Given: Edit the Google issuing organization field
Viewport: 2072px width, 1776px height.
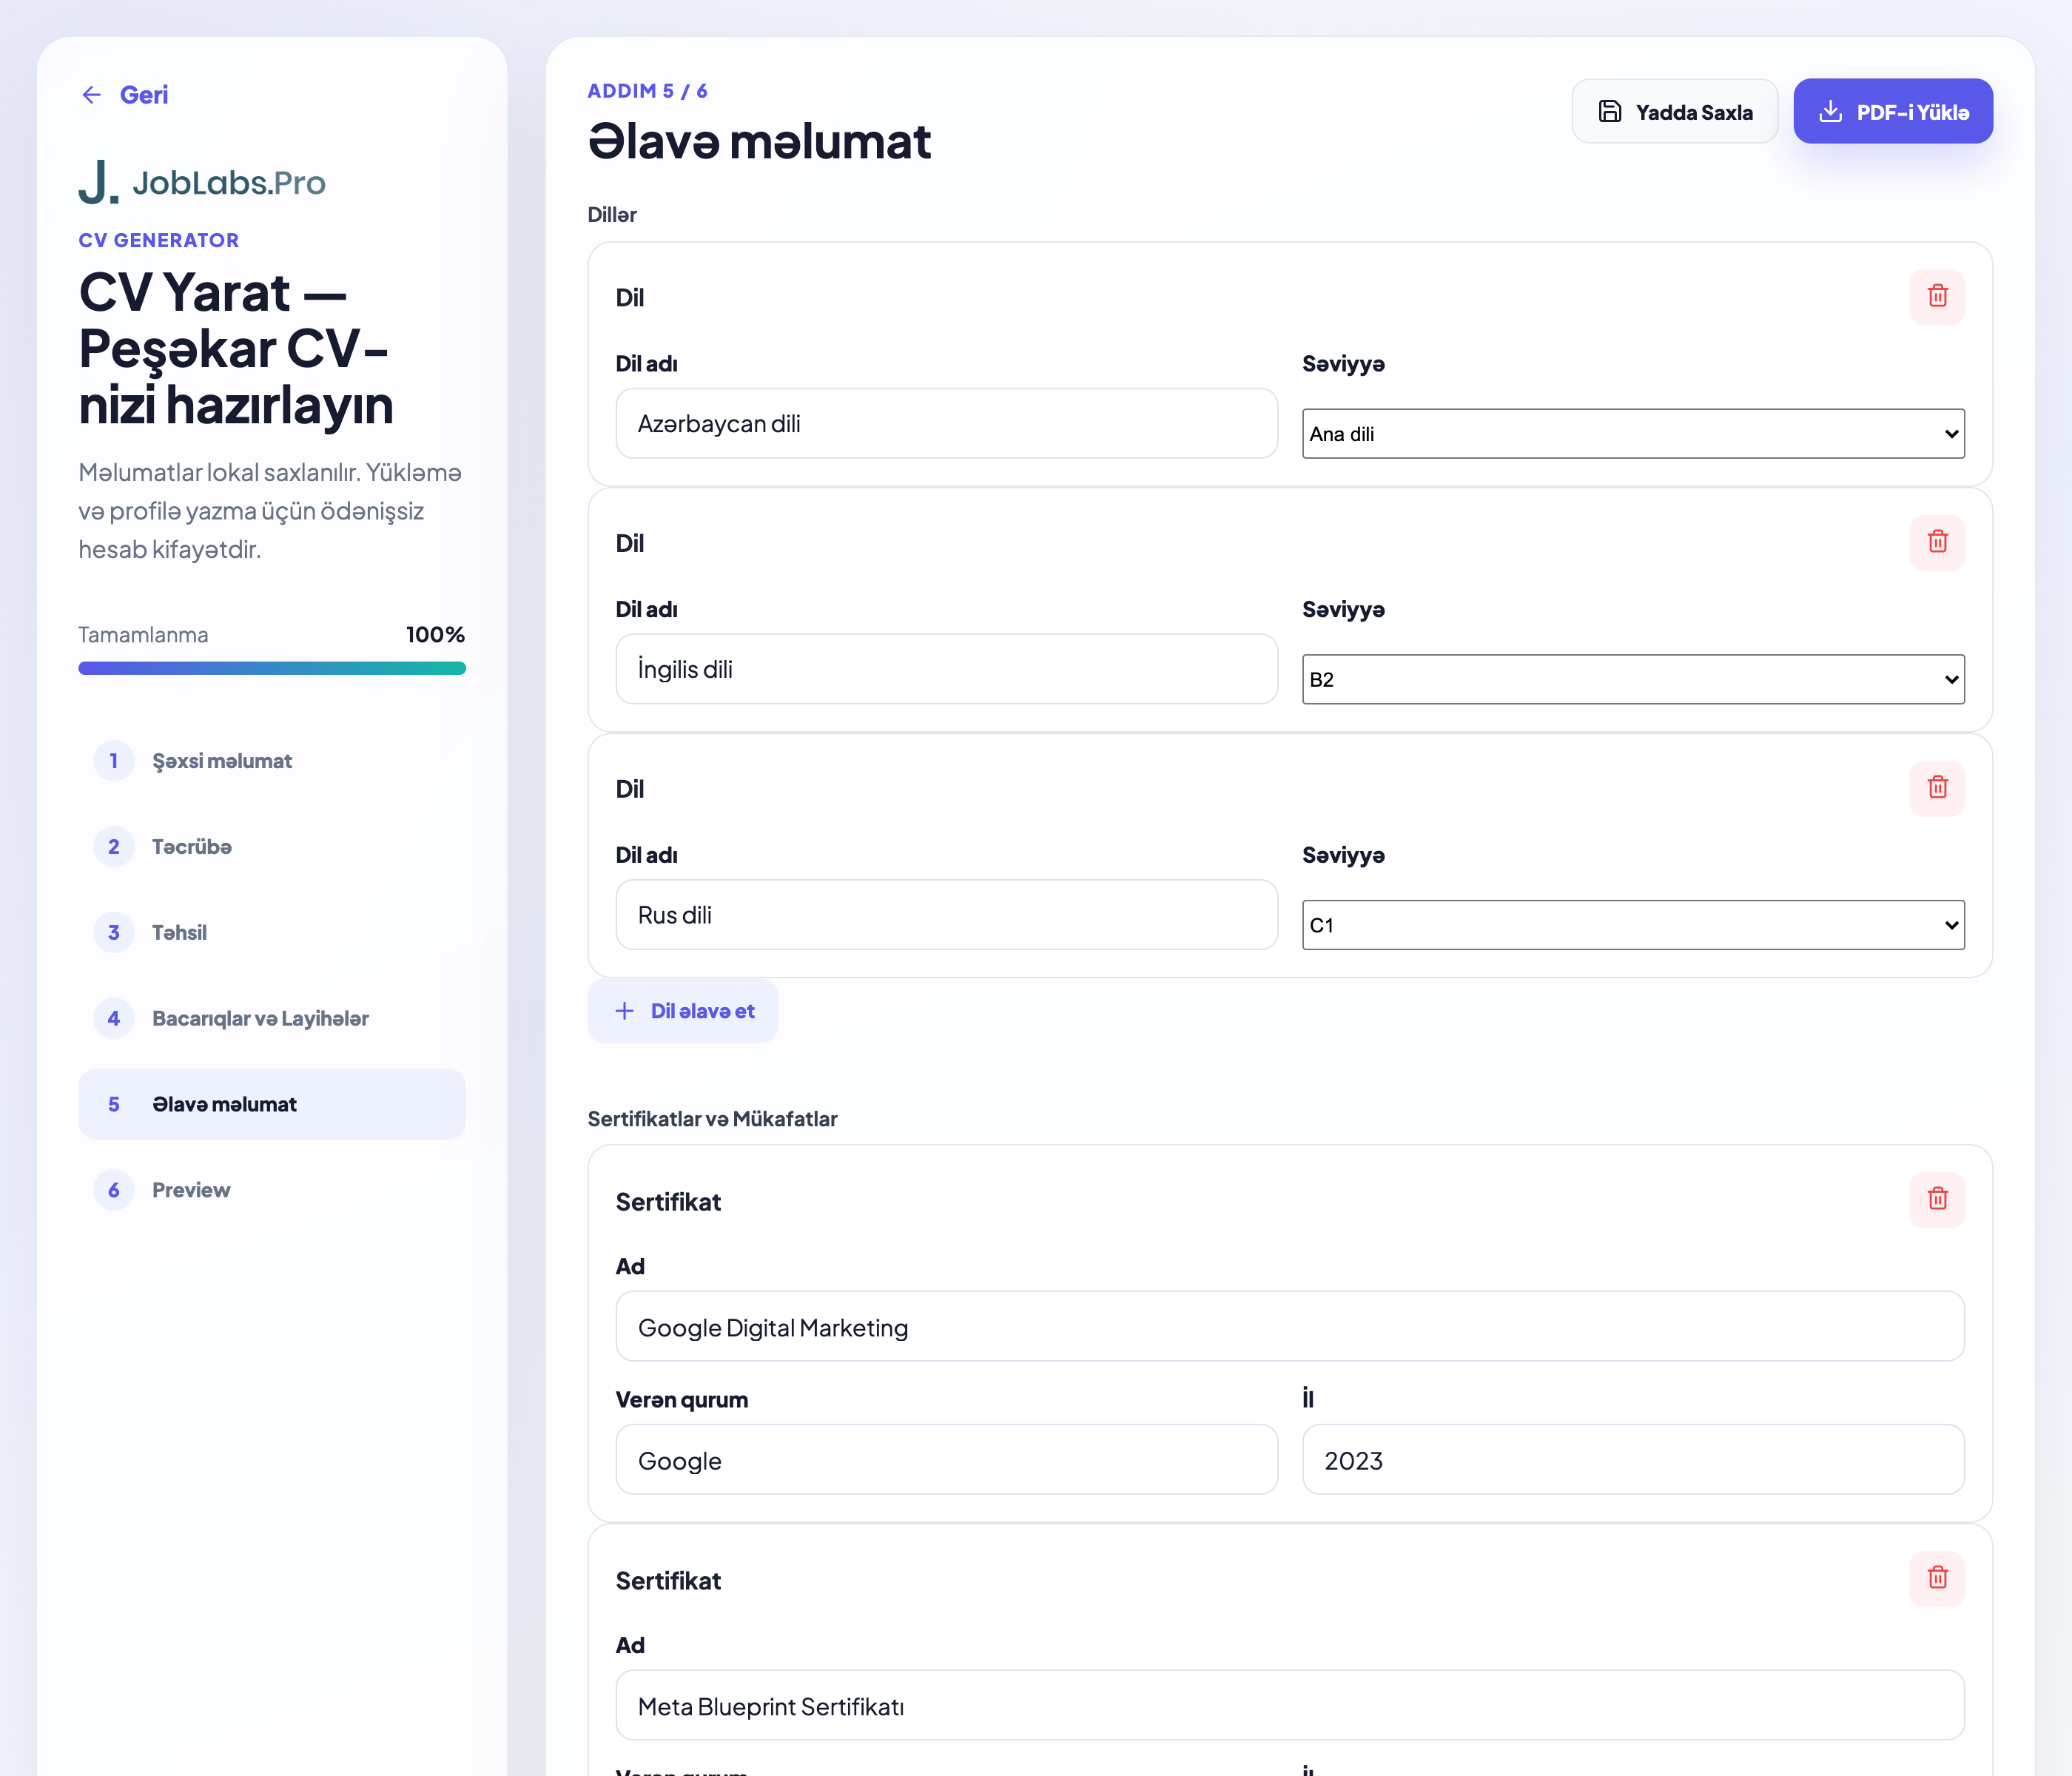Looking at the screenshot, I should tap(946, 1460).
